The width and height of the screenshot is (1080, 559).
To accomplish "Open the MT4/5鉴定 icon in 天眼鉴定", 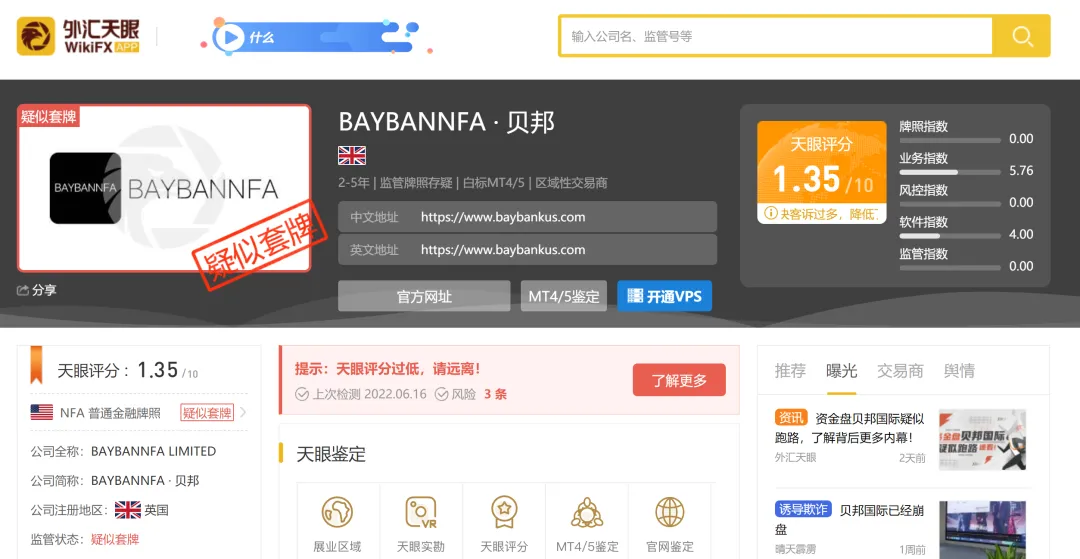I will click(x=587, y=512).
